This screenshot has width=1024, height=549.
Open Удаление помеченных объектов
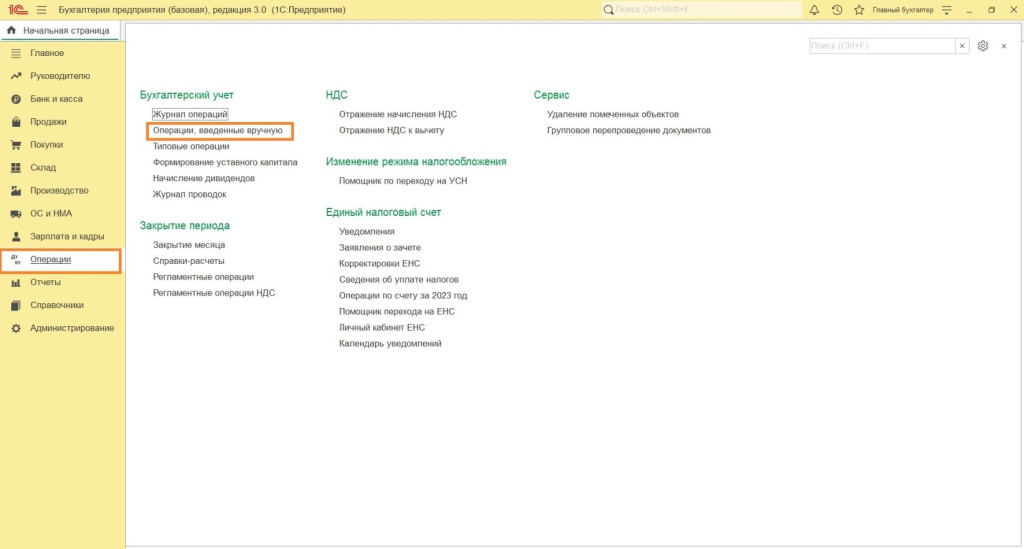pos(613,114)
